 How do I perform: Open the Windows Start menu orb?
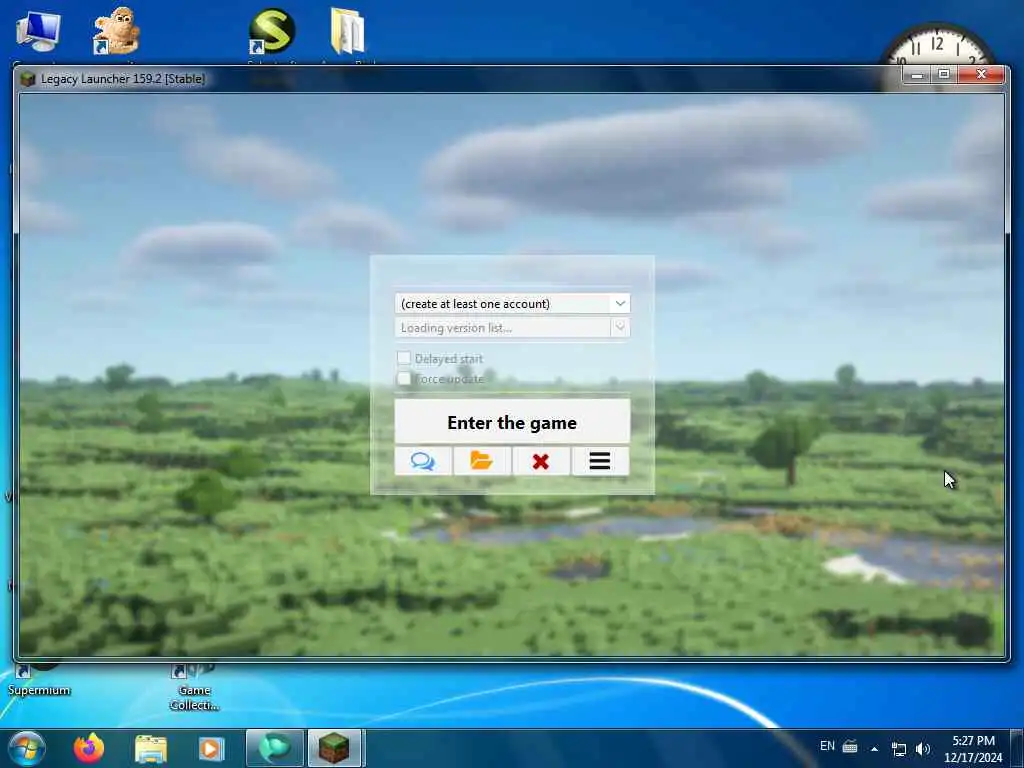click(x=27, y=748)
